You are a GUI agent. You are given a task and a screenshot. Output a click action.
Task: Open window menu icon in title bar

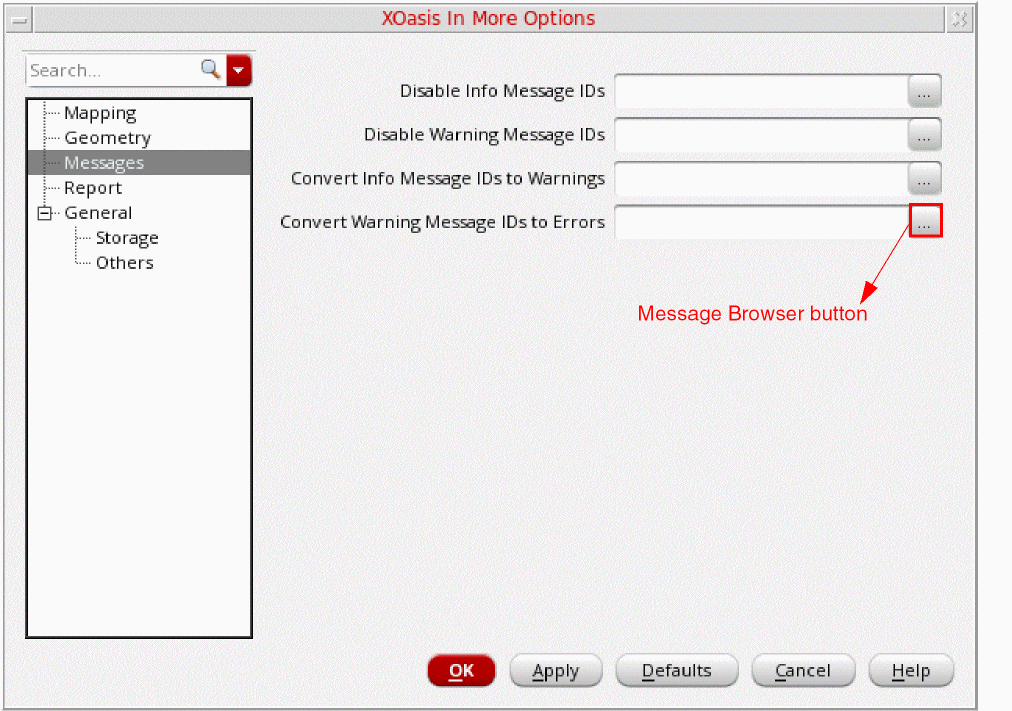coord(19,19)
